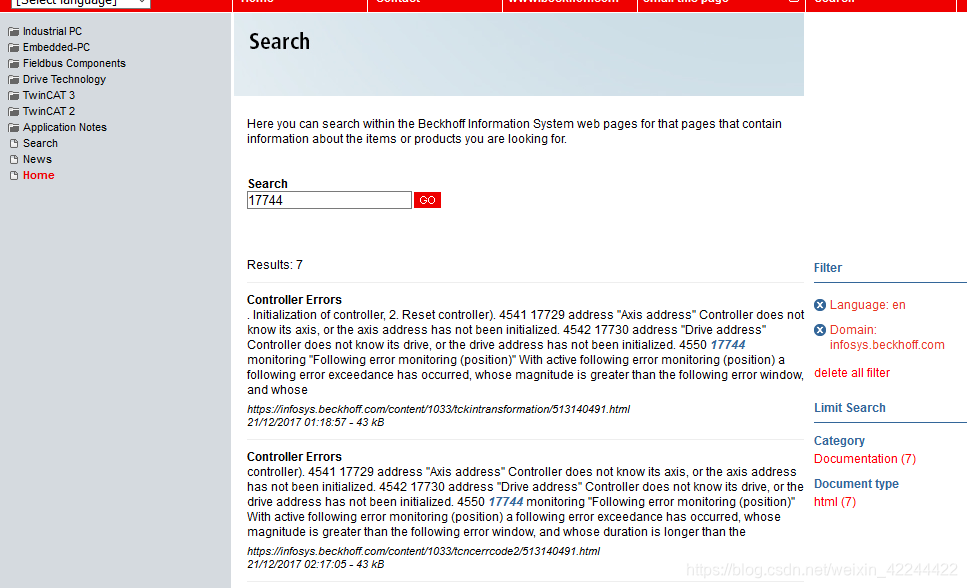
Task: Click the red GO button
Action: click(427, 200)
